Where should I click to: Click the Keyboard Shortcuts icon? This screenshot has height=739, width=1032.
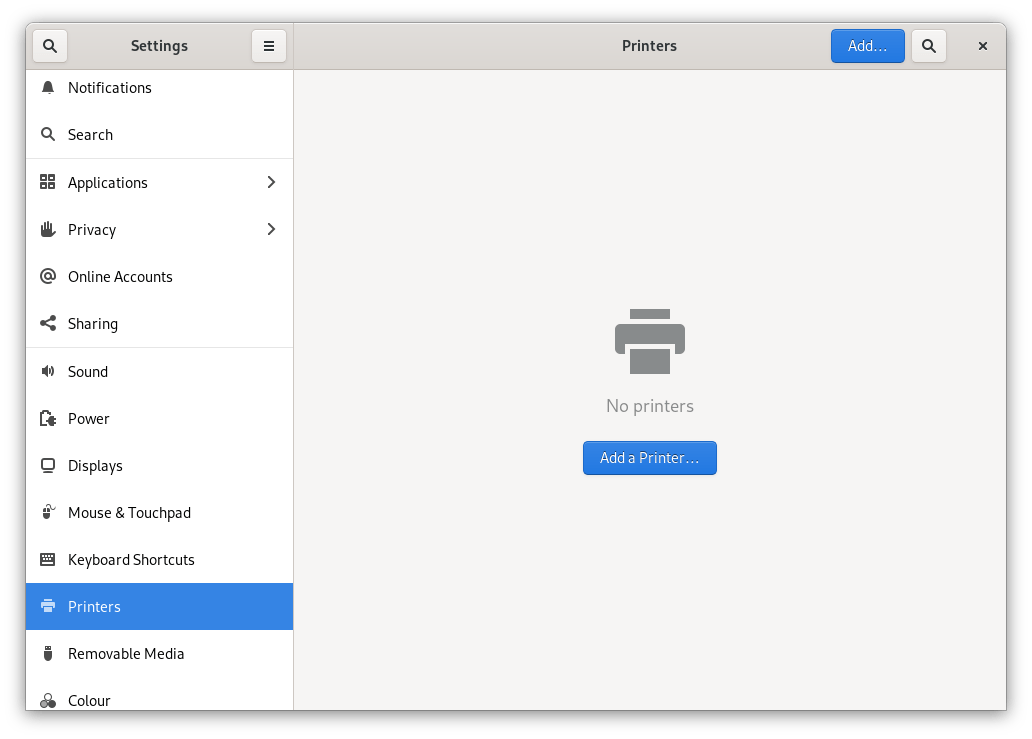point(48,559)
